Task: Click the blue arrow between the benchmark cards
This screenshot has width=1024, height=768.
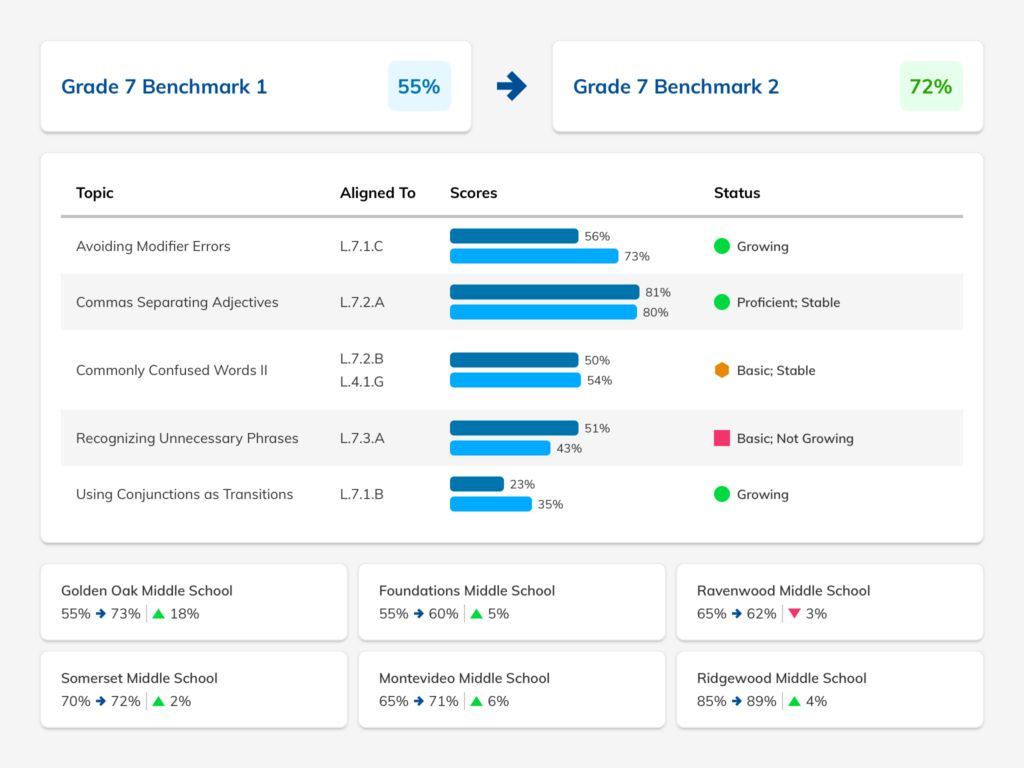Action: [511, 86]
